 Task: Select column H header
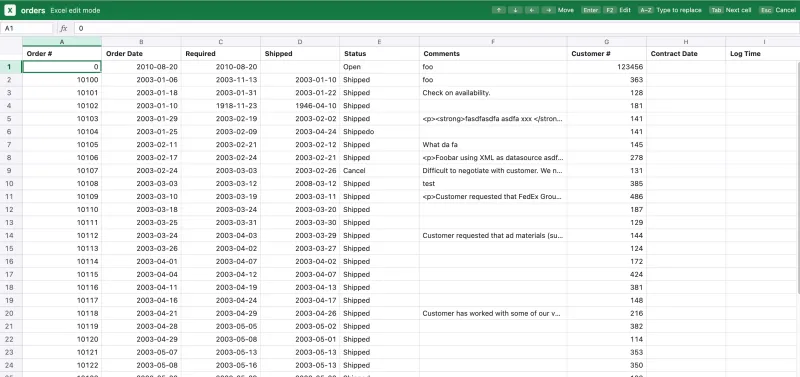pyautogui.click(x=686, y=42)
